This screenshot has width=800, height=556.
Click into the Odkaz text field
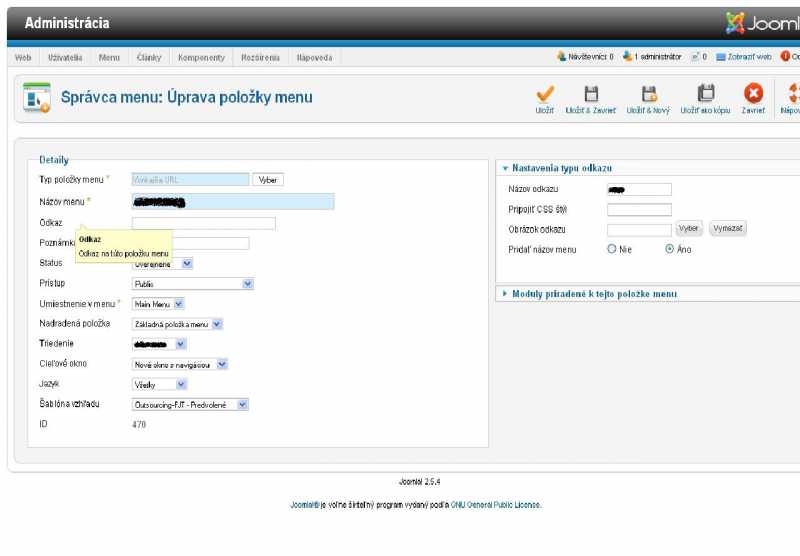(204, 223)
